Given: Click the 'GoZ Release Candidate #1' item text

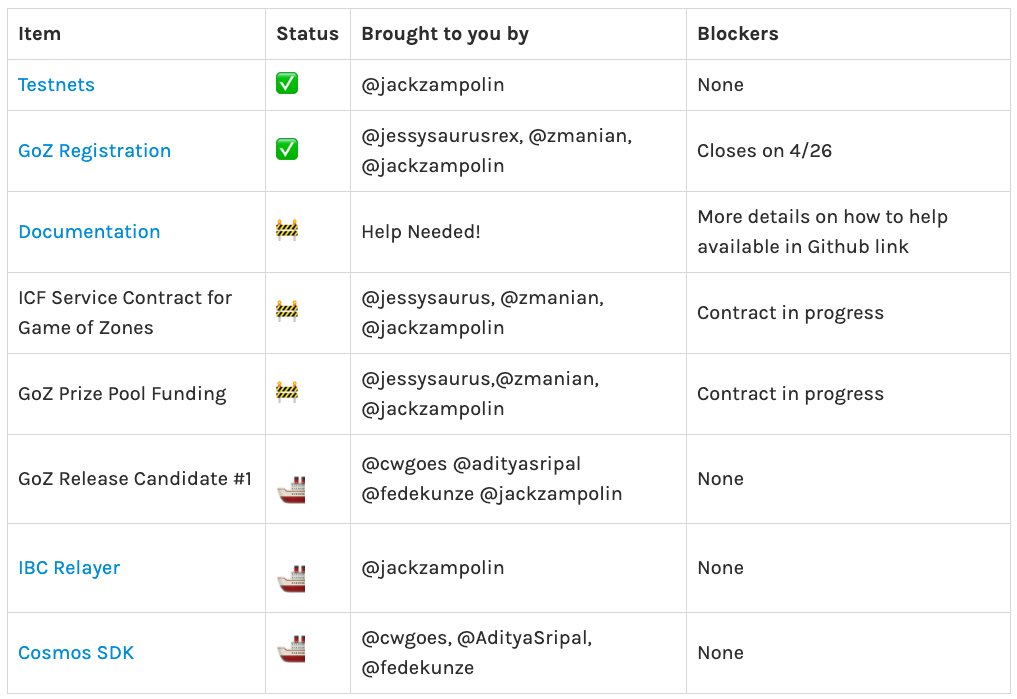Looking at the screenshot, I should (x=135, y=479).
